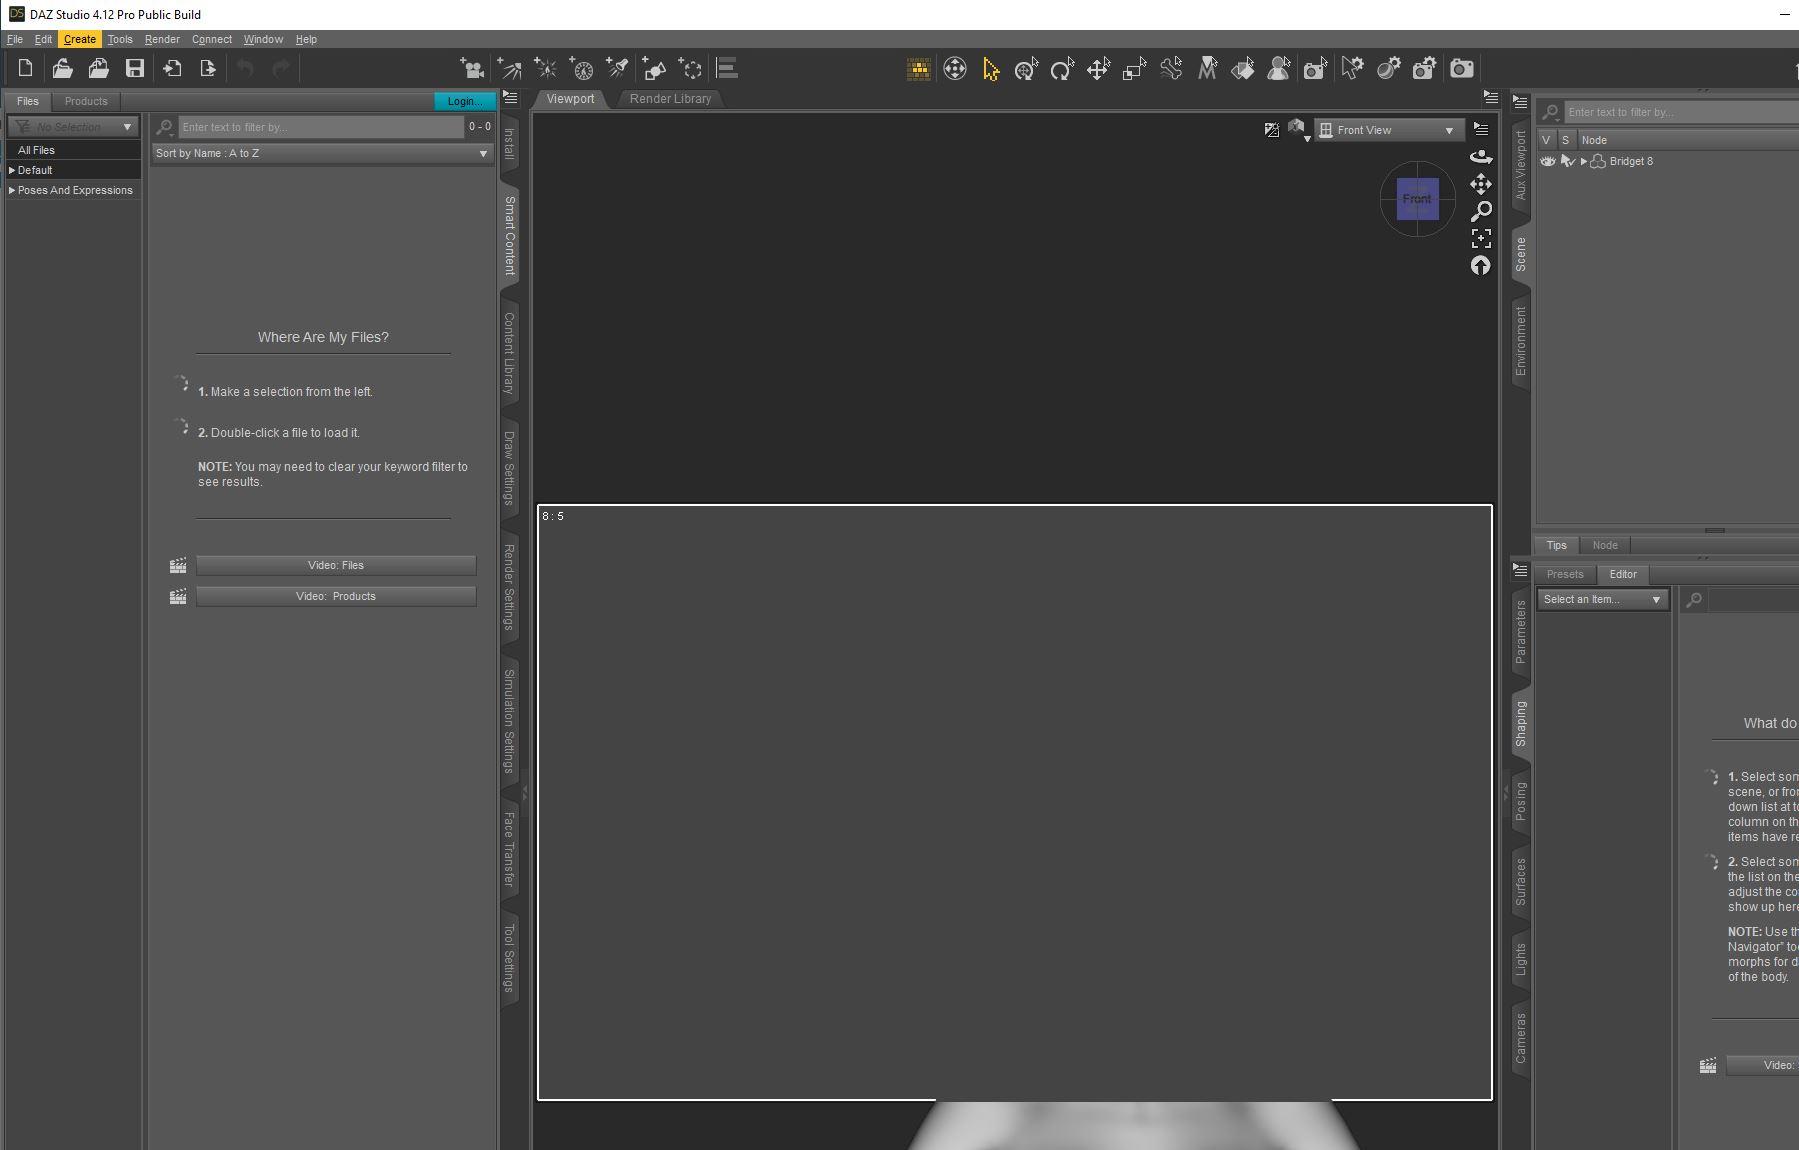Expand Poses And Expressions category
The image size is (1799, 1150).
tap(12, 190)
